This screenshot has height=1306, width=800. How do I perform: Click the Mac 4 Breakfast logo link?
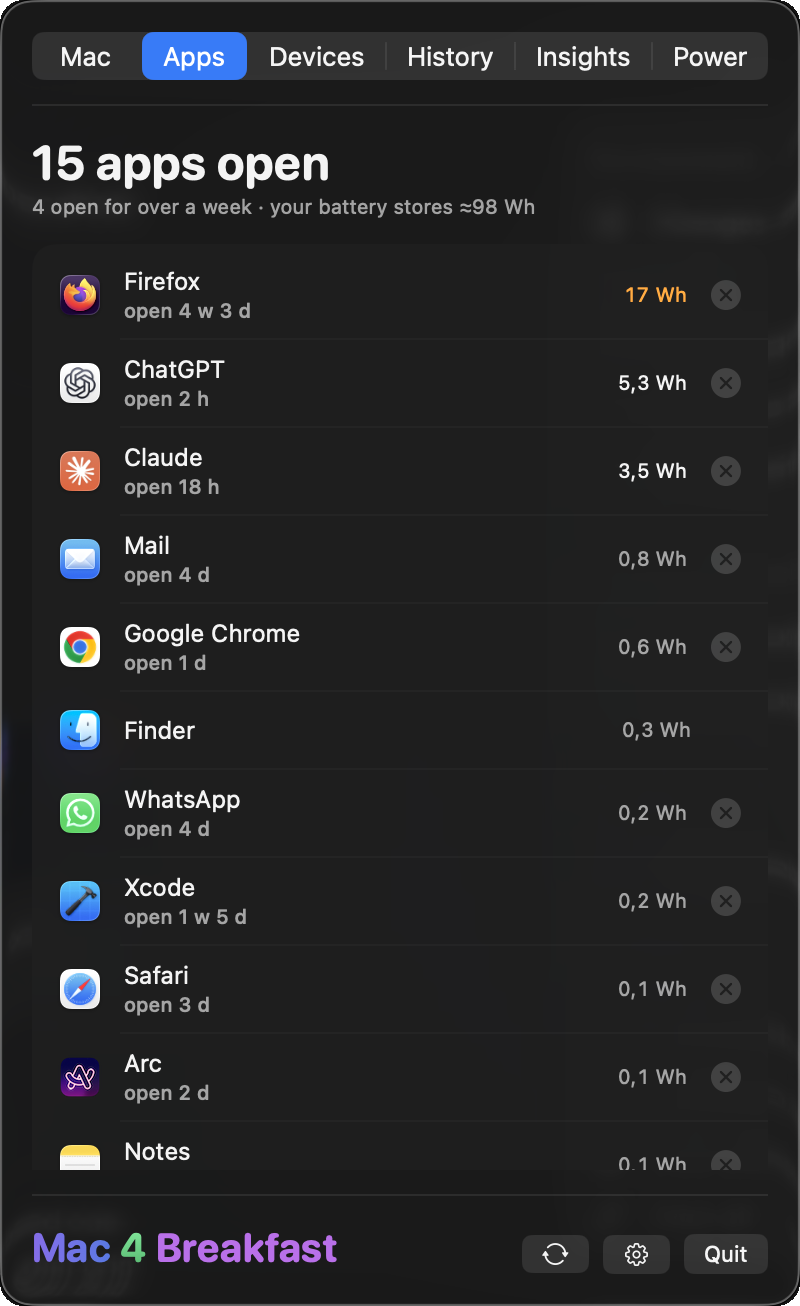coord(185,1248)
